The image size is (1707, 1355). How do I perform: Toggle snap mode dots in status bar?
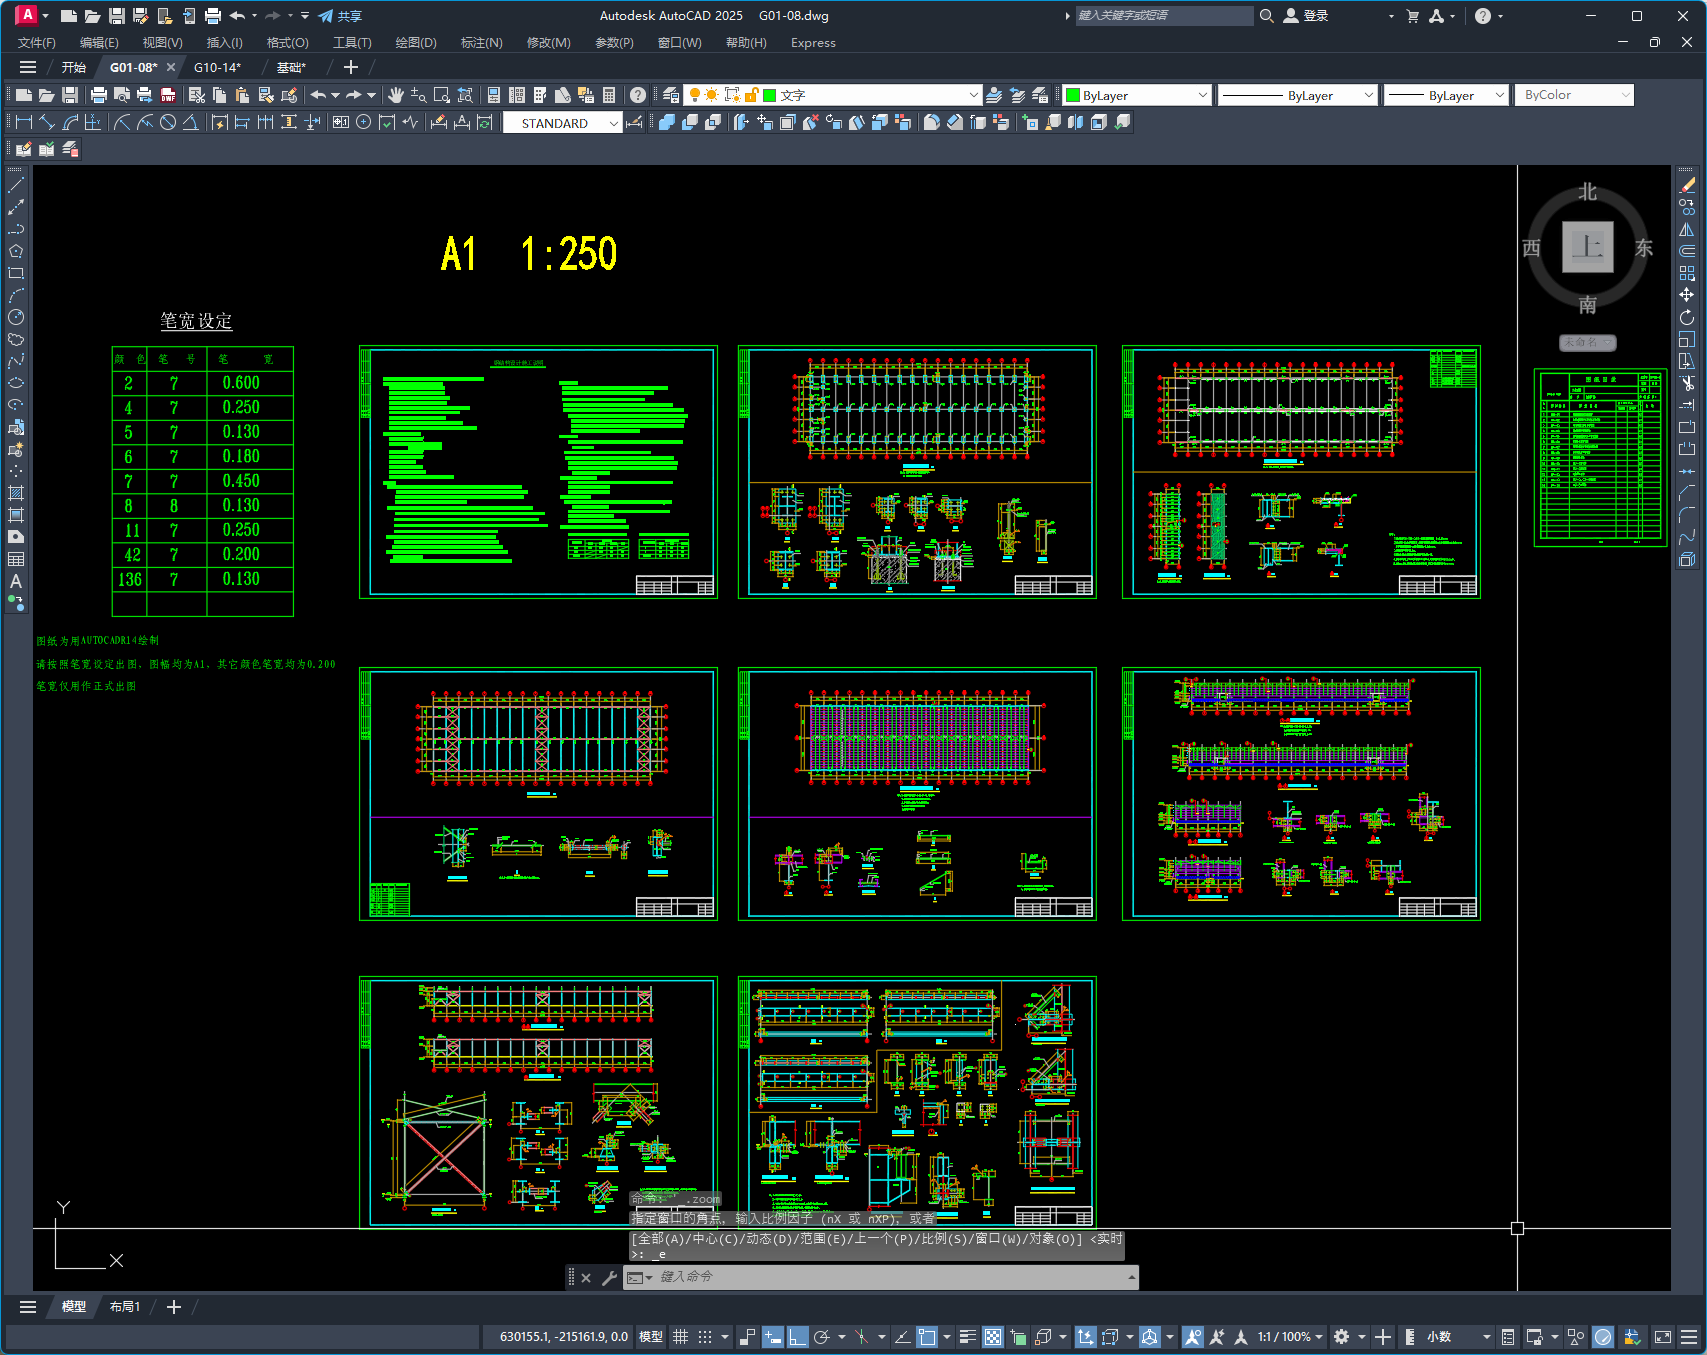click(x=705, y=1337)
